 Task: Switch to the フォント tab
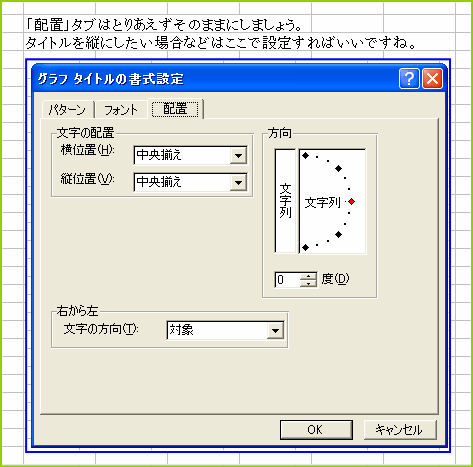(121, 110)
